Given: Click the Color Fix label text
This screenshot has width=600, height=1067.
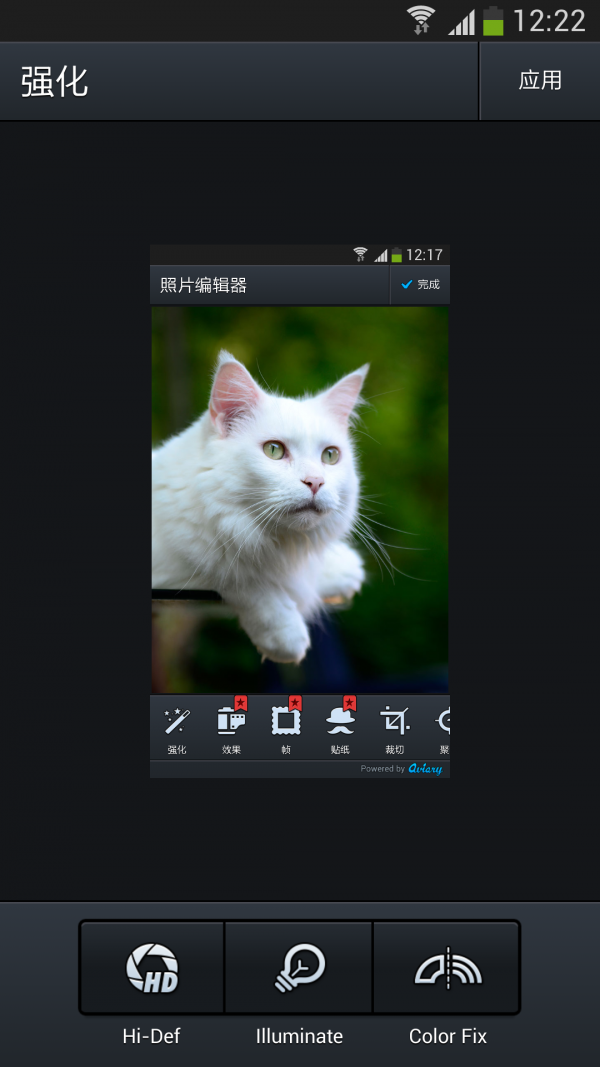Looking at the screenshot, I should tap(448, 1036).
